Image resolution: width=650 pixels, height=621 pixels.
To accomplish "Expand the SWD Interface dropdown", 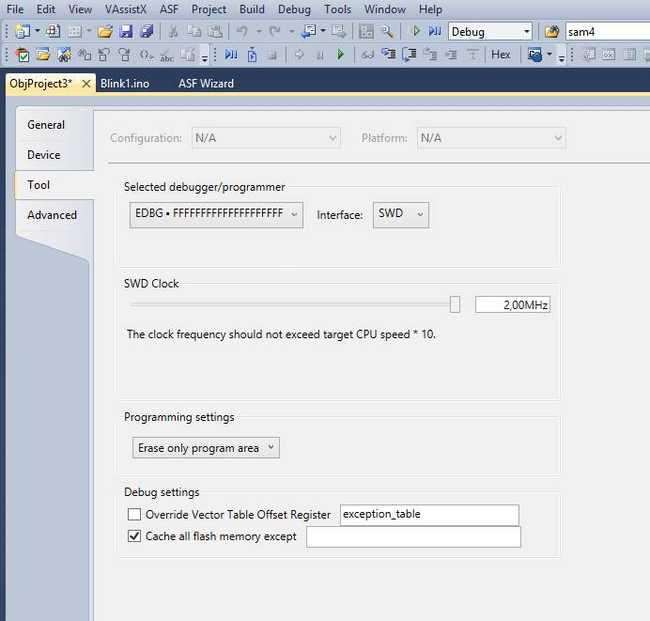I will (x=401, y=214).
